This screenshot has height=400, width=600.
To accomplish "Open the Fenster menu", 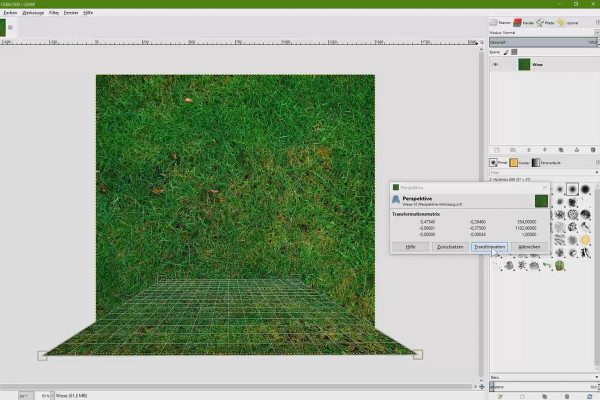I will [71, 13].
